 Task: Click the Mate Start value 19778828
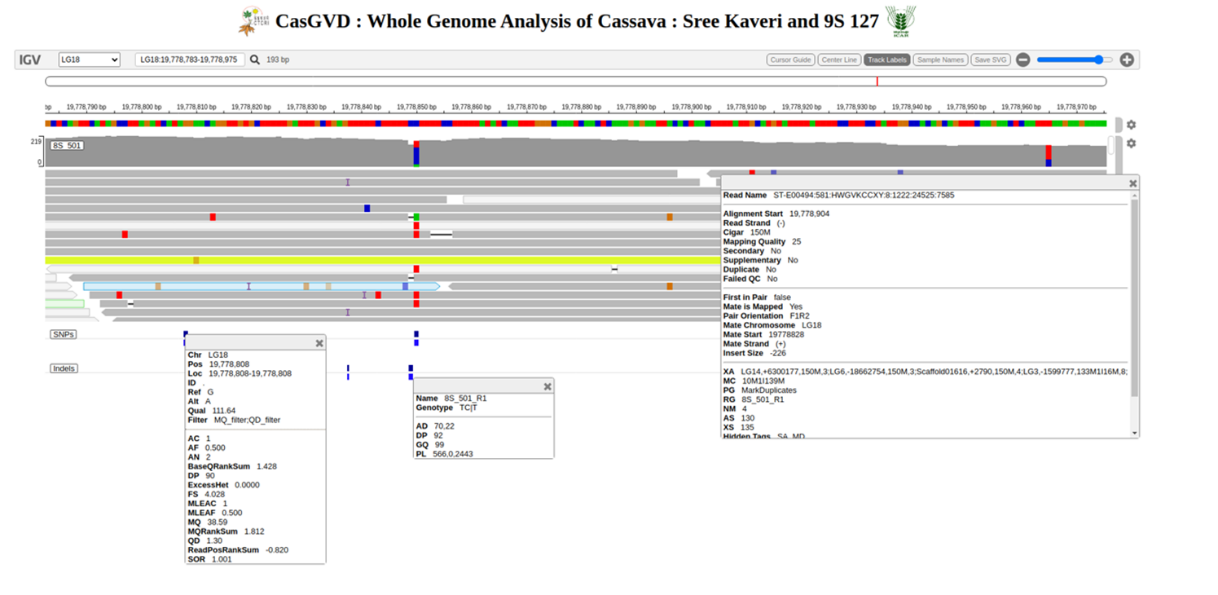pos(786,335)
